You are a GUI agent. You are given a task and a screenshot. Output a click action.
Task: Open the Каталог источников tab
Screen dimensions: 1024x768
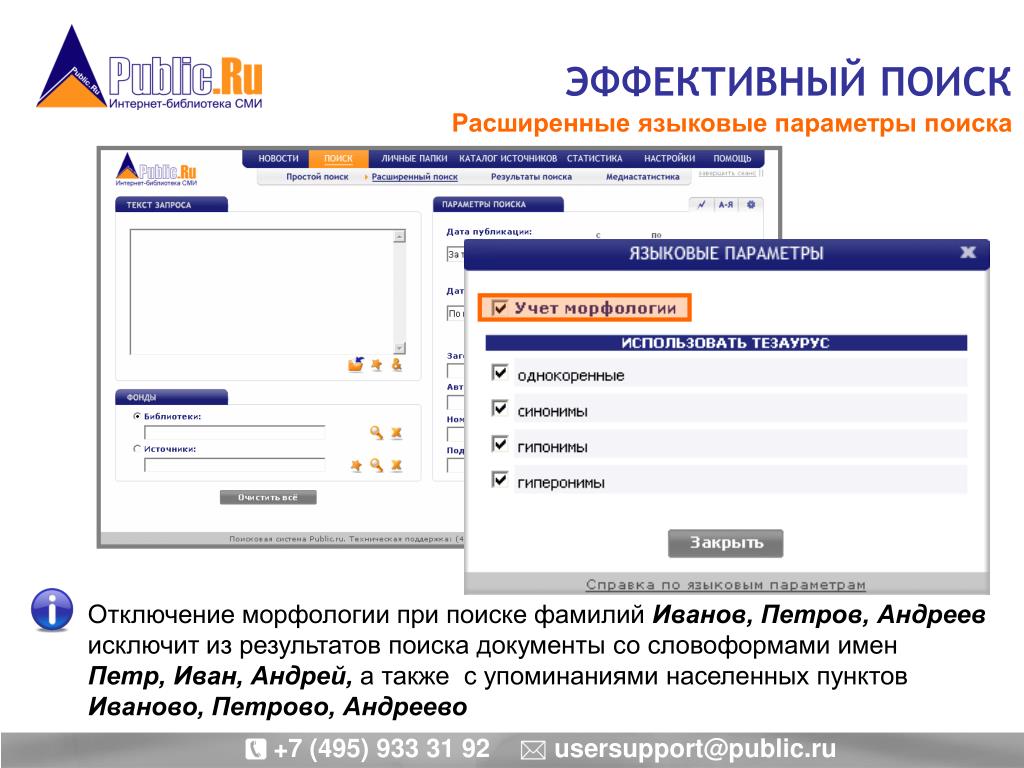508,158
